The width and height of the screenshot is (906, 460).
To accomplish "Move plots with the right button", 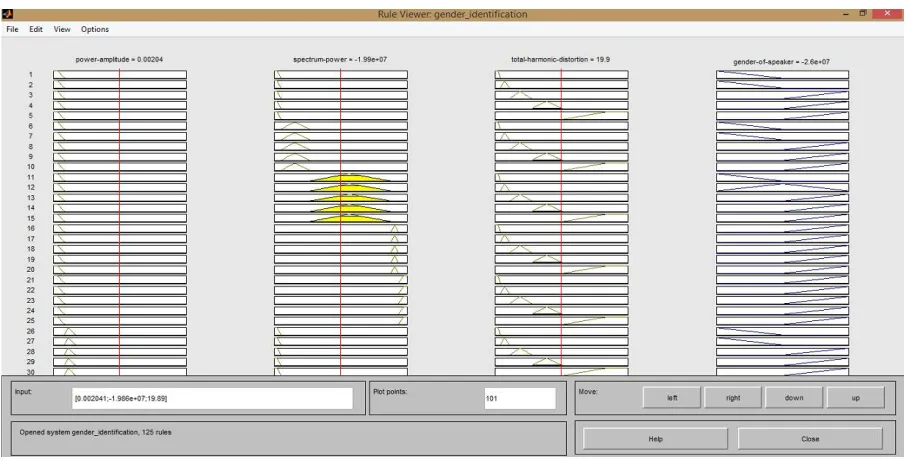I will [x=733, y=398].
